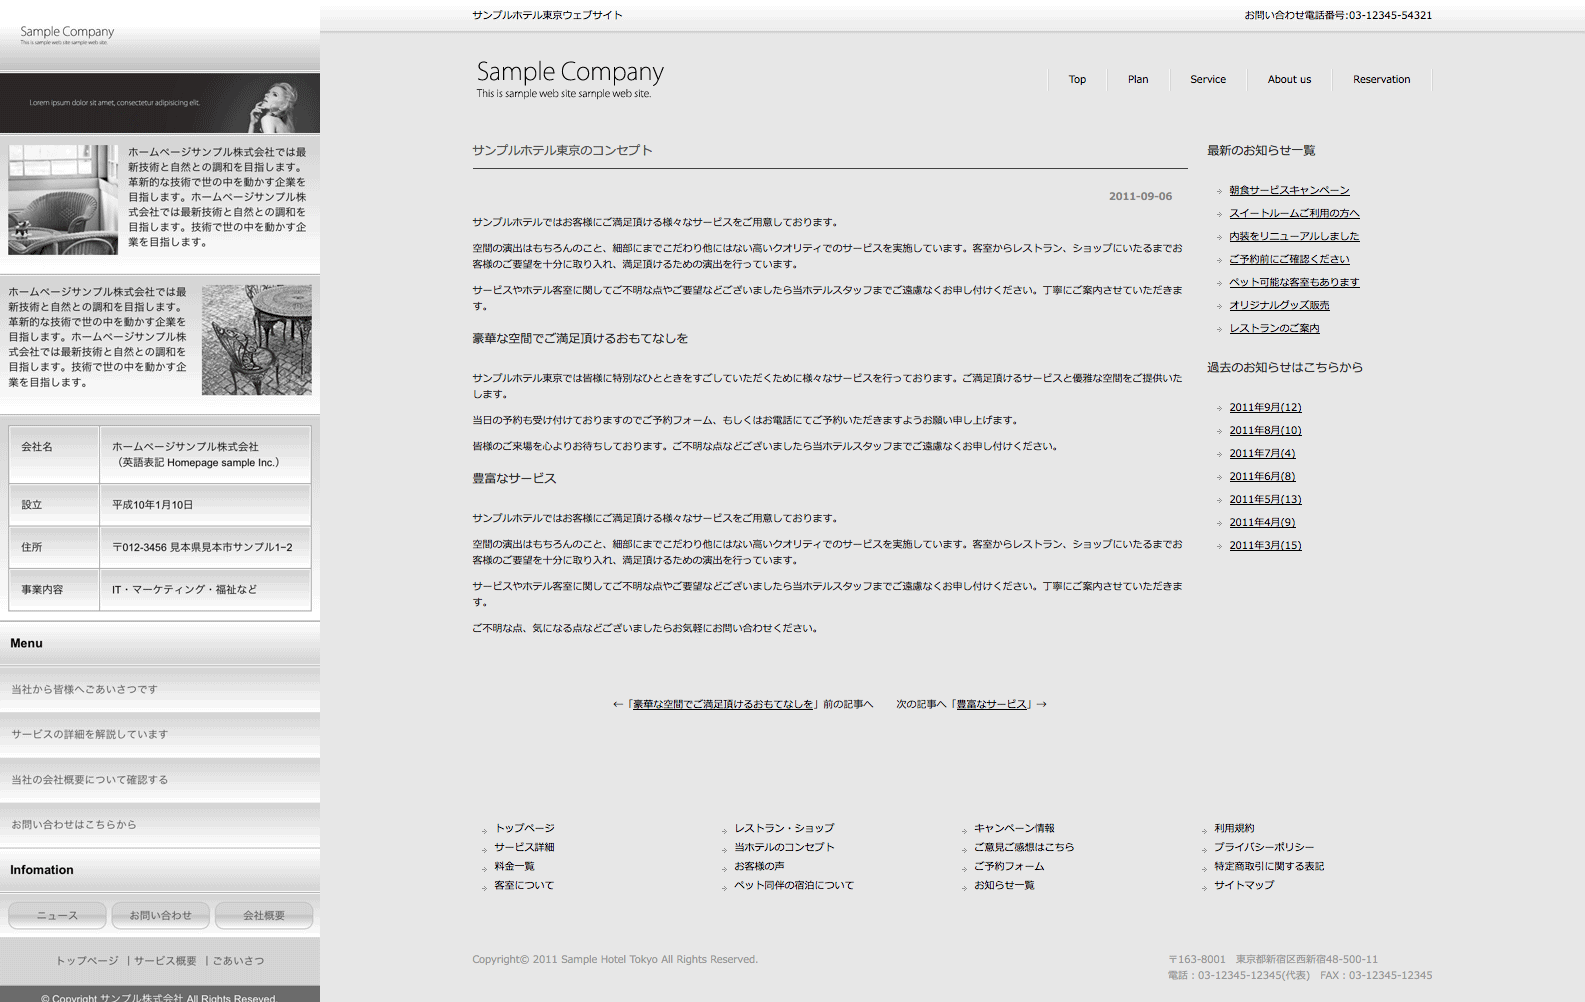Viewport: 1585px width, 1002px height.
Task: Go to previous article 豪華な空間でご満足頂けるおもてなしを
Action: 723,704
